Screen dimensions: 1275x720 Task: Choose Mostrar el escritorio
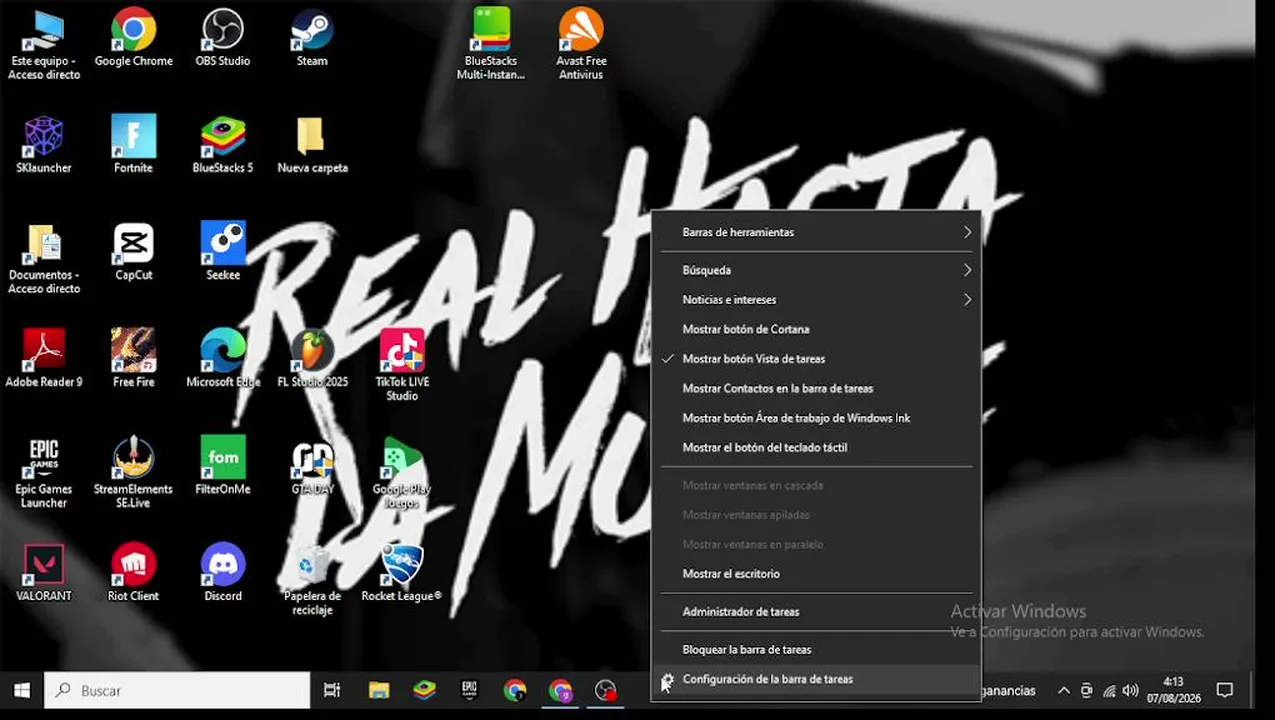816,574
